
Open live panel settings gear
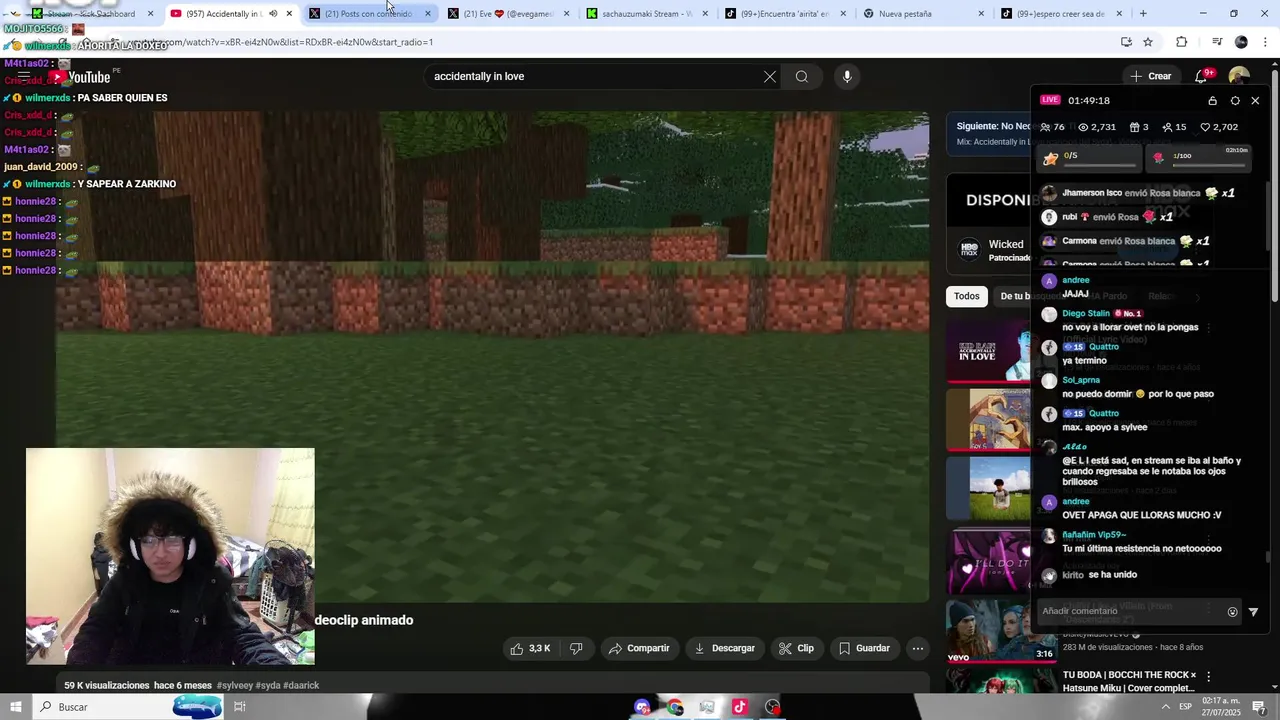tap(1235, 101)
